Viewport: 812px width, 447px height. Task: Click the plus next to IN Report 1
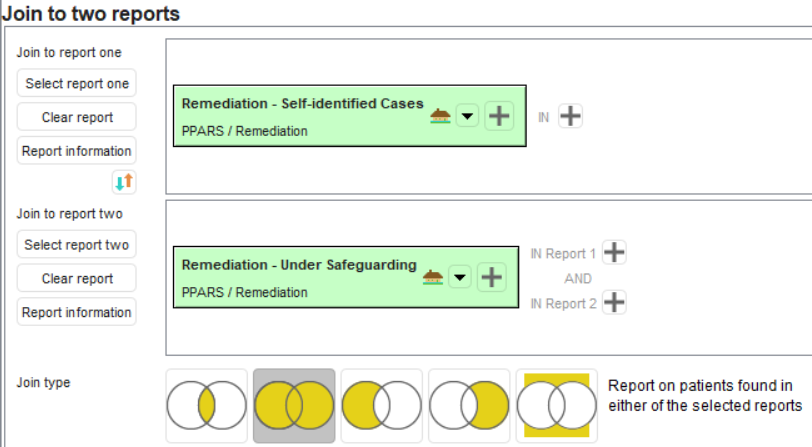pyautogui.click(x=614, y=253)
